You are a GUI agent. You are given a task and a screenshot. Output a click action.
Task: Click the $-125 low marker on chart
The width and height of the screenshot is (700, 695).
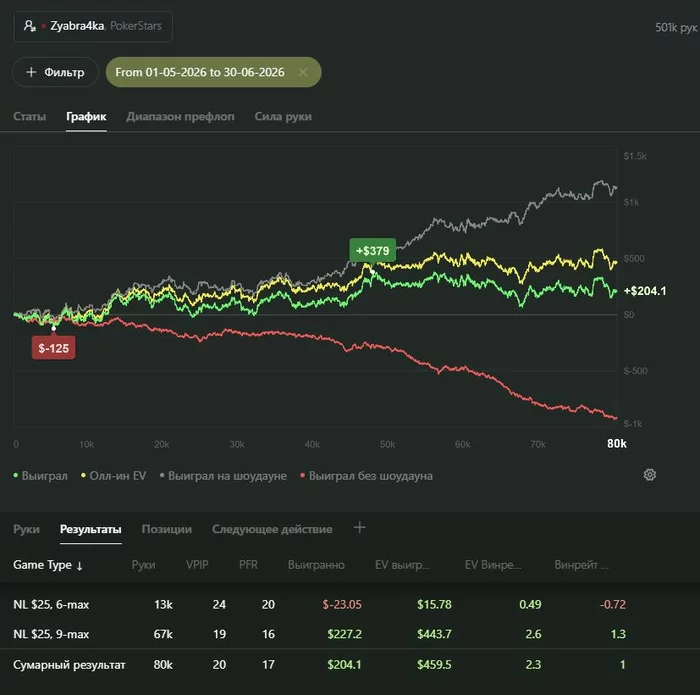tap(54, 348)
